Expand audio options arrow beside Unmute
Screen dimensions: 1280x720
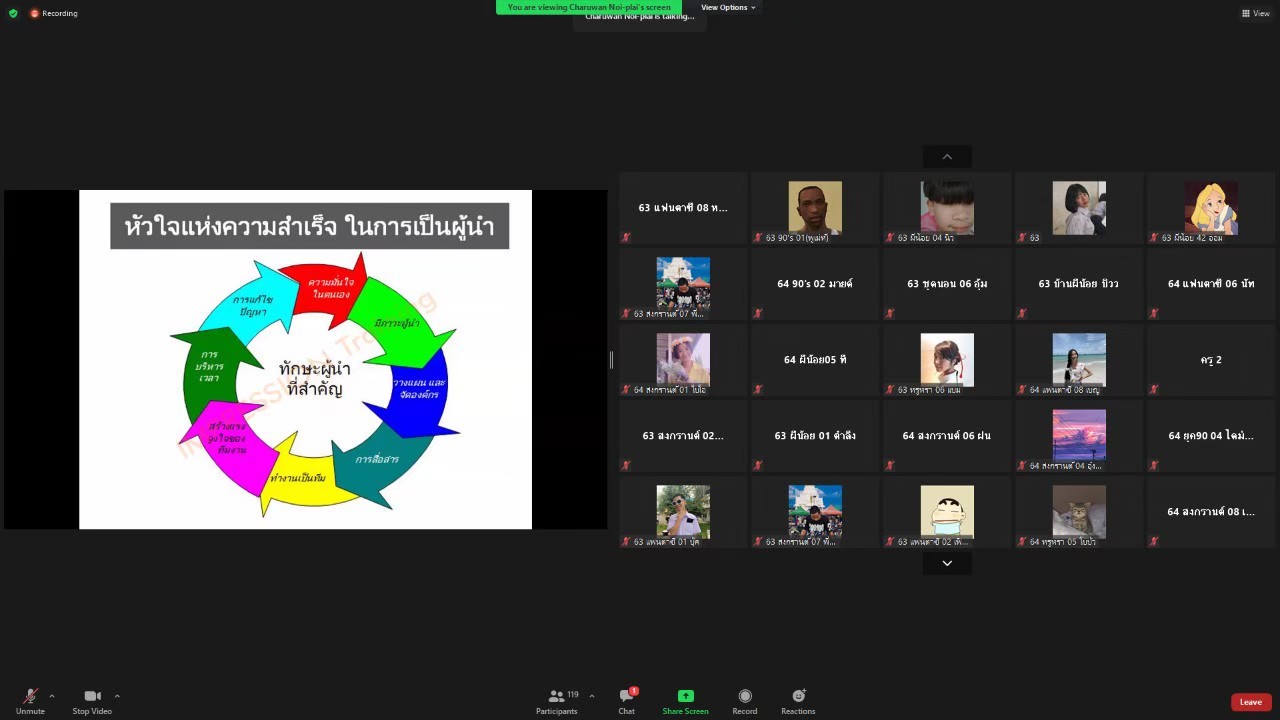52,696
